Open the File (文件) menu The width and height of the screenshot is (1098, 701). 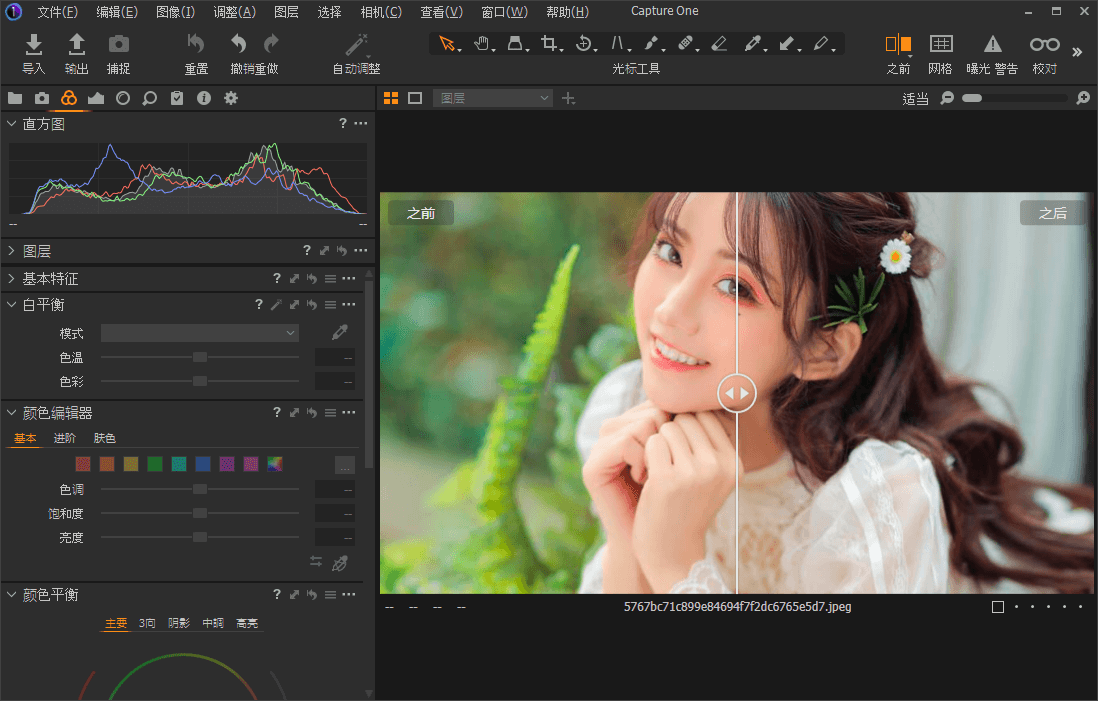[57, 12]
